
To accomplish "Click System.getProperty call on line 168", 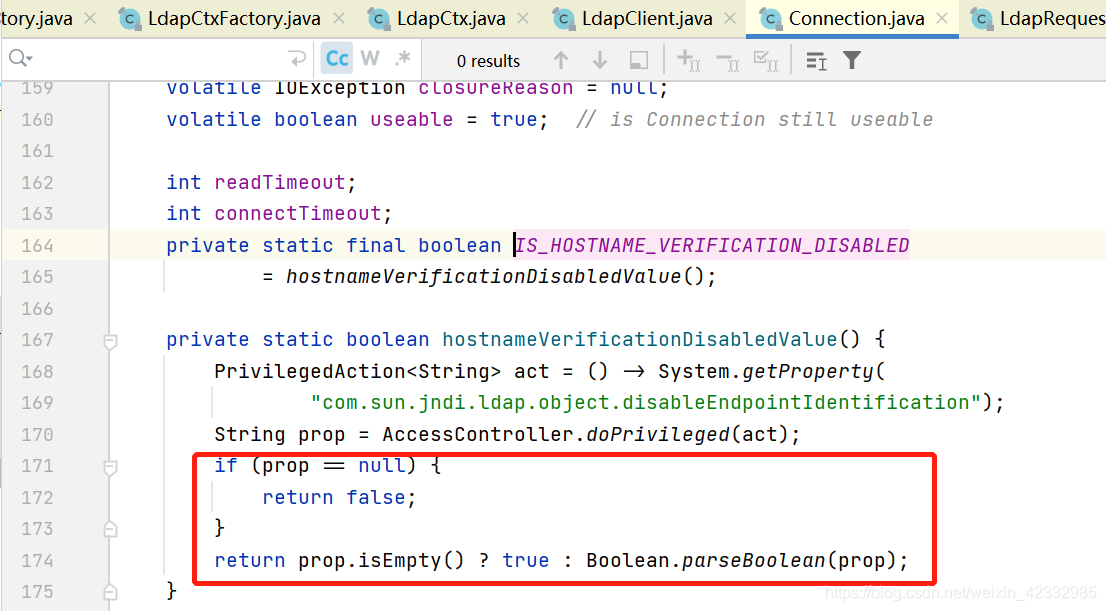I will 771,371.
